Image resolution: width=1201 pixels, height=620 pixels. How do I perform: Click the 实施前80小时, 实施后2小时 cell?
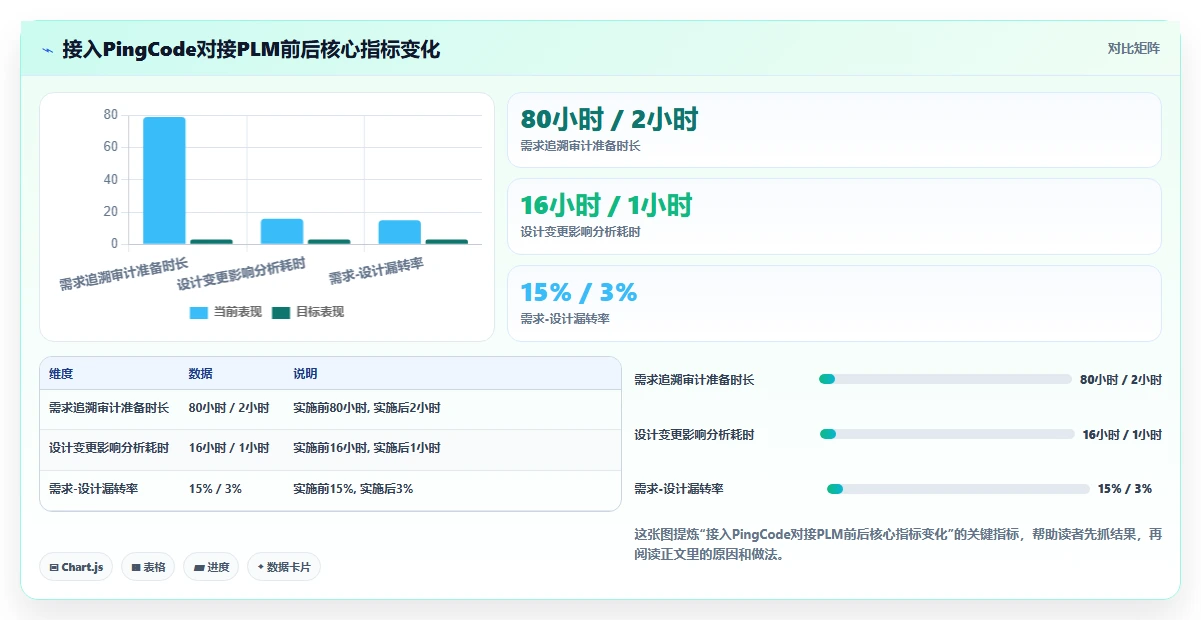point(366,408)
